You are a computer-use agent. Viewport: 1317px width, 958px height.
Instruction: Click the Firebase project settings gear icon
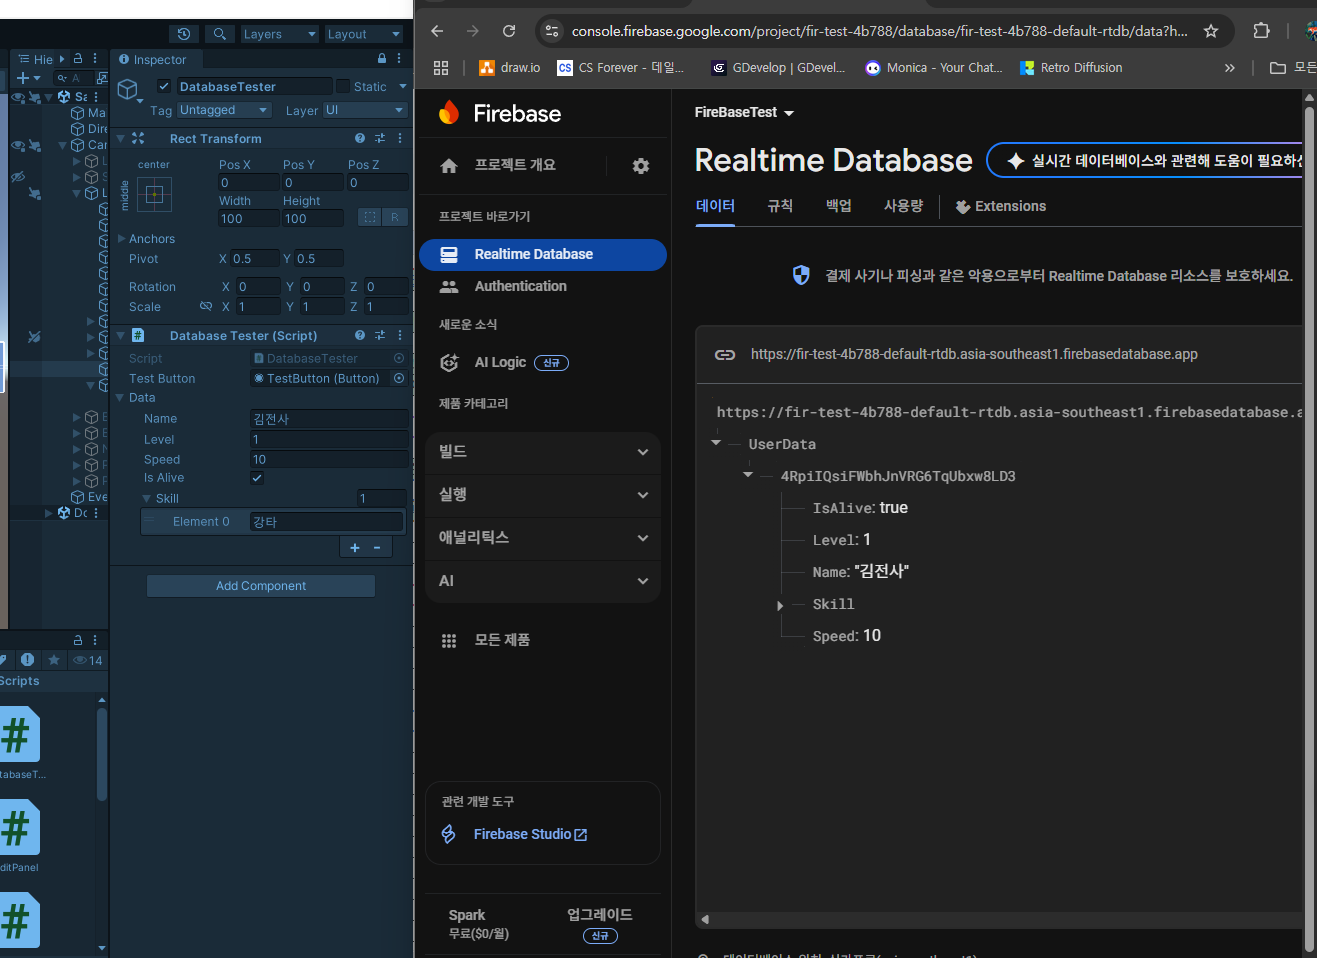[x=641, y=166]
